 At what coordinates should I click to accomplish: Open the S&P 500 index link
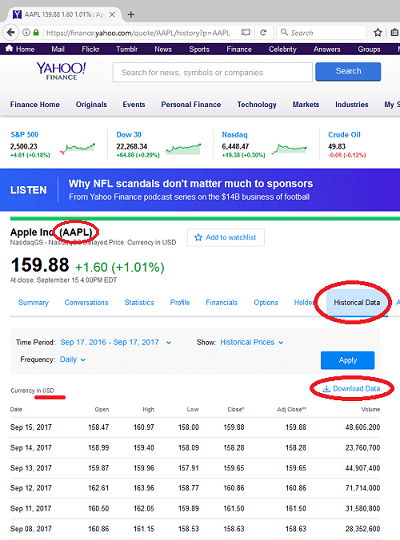[24, 135]
